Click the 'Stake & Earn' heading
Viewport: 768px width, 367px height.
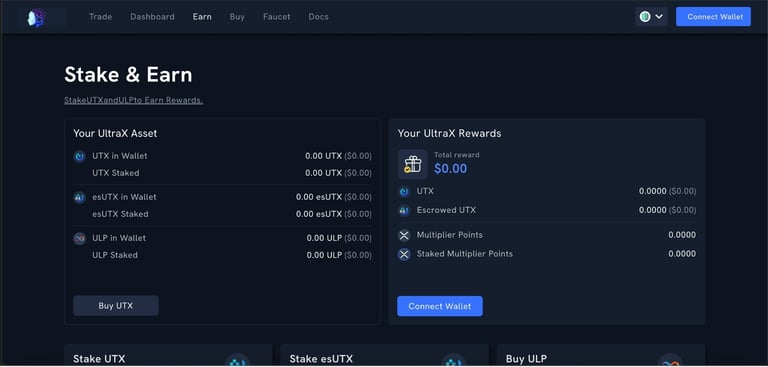pyautogui.click(x=128, y=75)
